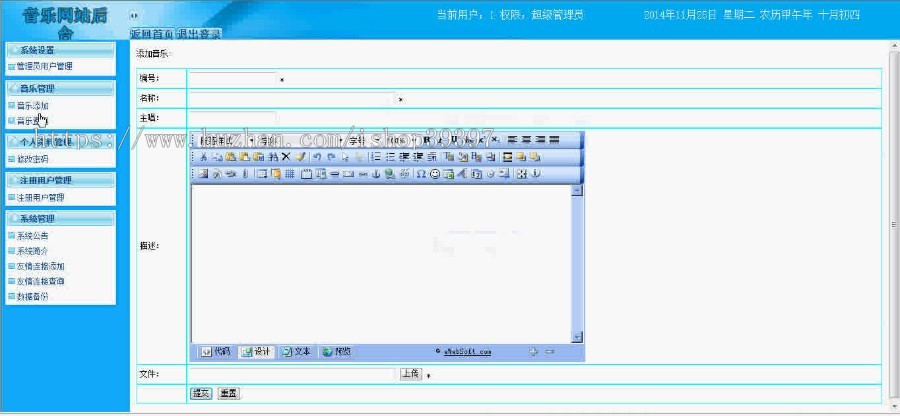Click the 主唱 singer input field
Screen dimensions: 900x416
(233, 118)
